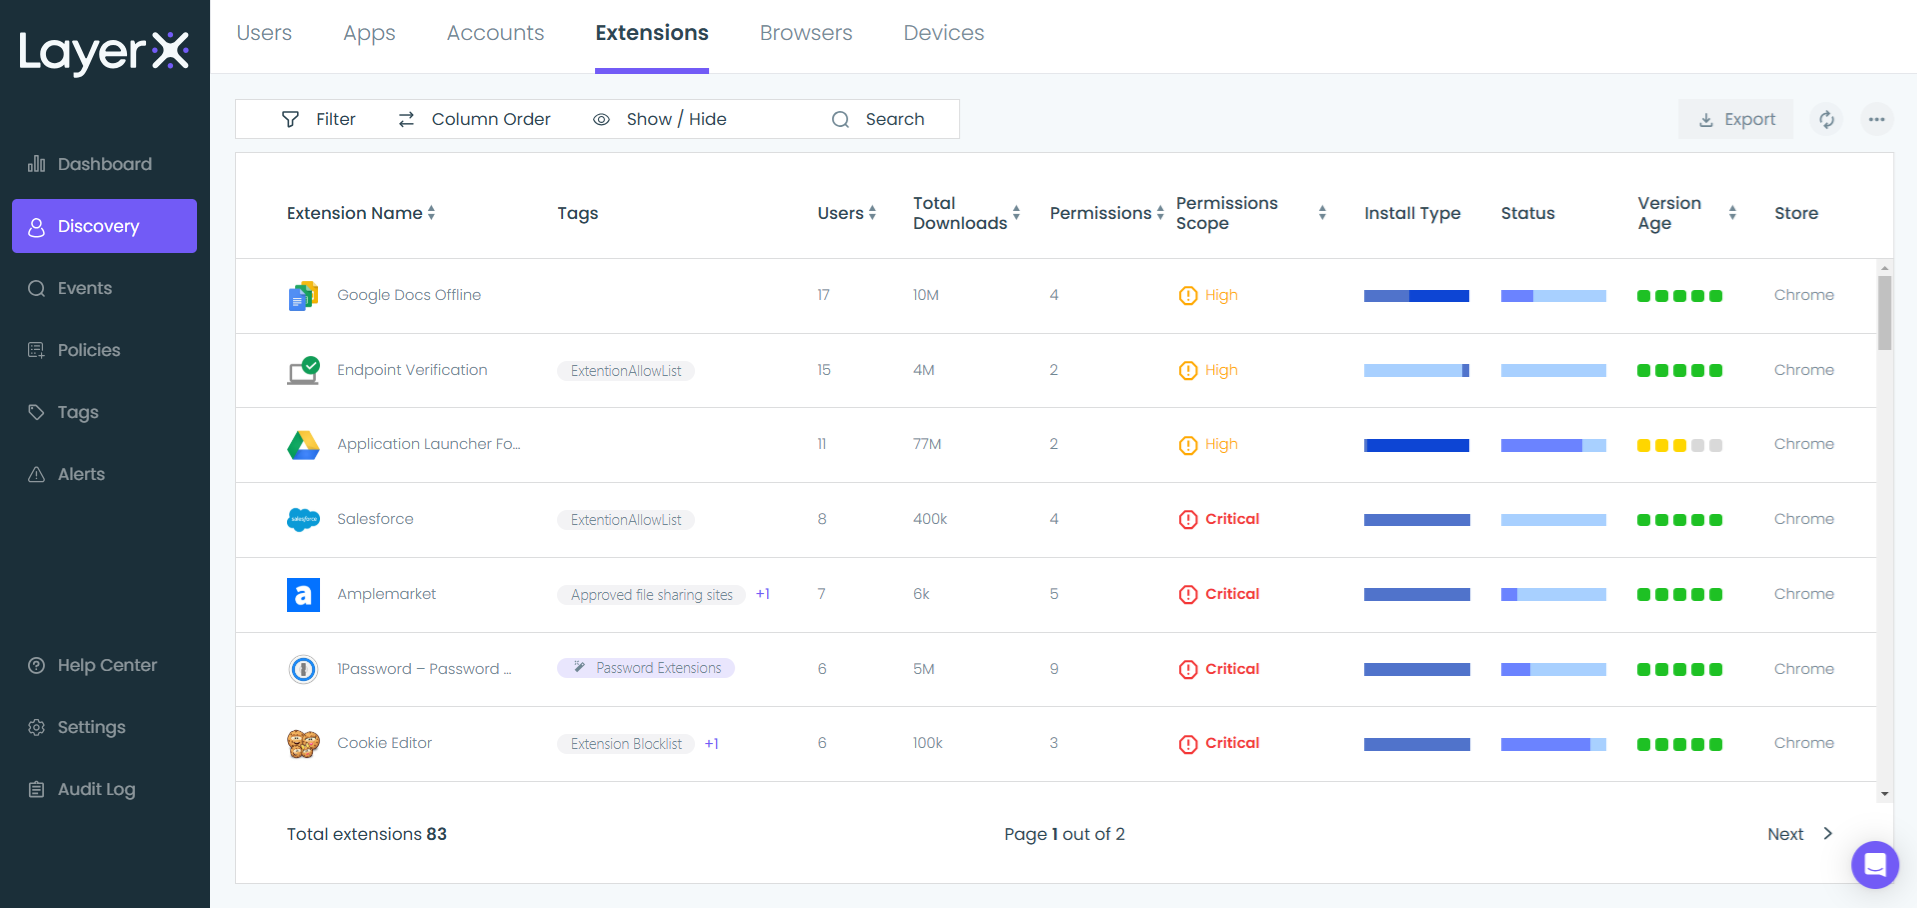Viewport: 1917px width, 908px height.
Task: Click the Install Type bar for Endpoint Verification
Action: pyautogui.click(x=1417, y=371)
